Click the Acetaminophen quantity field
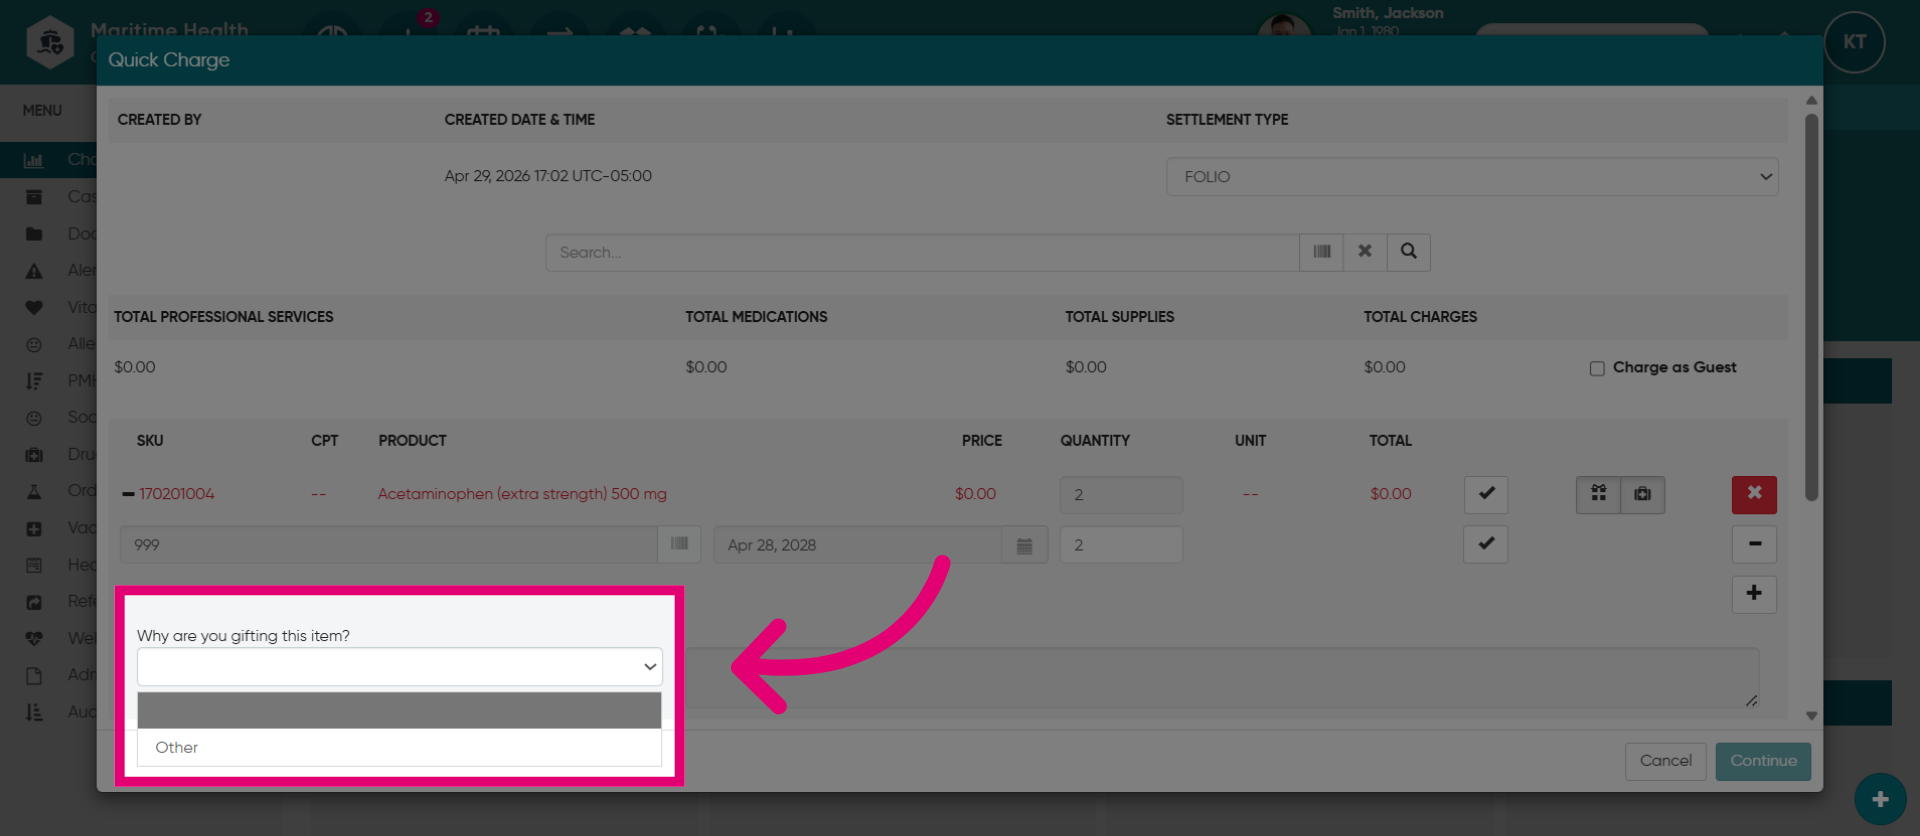Screen dimensions: 1920x836 pos(1121,495)
